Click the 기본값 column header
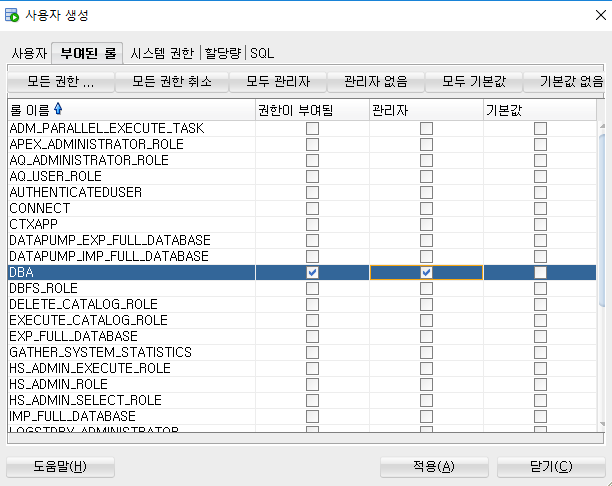 click(540, 110)
